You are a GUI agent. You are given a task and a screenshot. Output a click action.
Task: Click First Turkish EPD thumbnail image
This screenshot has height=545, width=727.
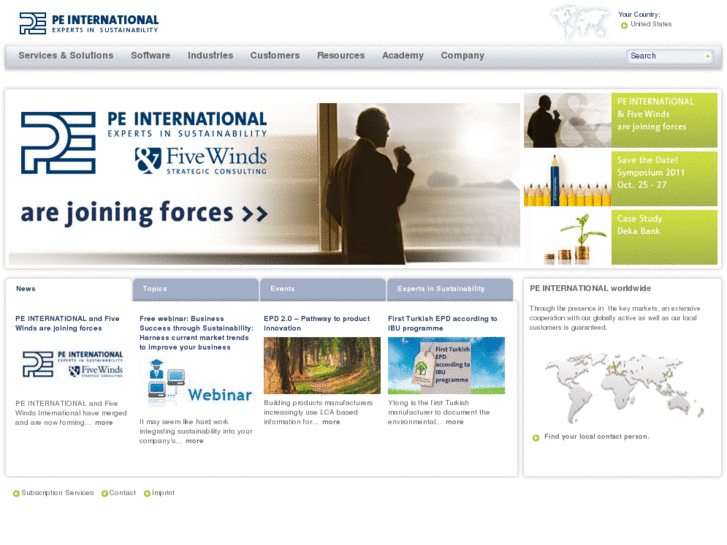446,365
